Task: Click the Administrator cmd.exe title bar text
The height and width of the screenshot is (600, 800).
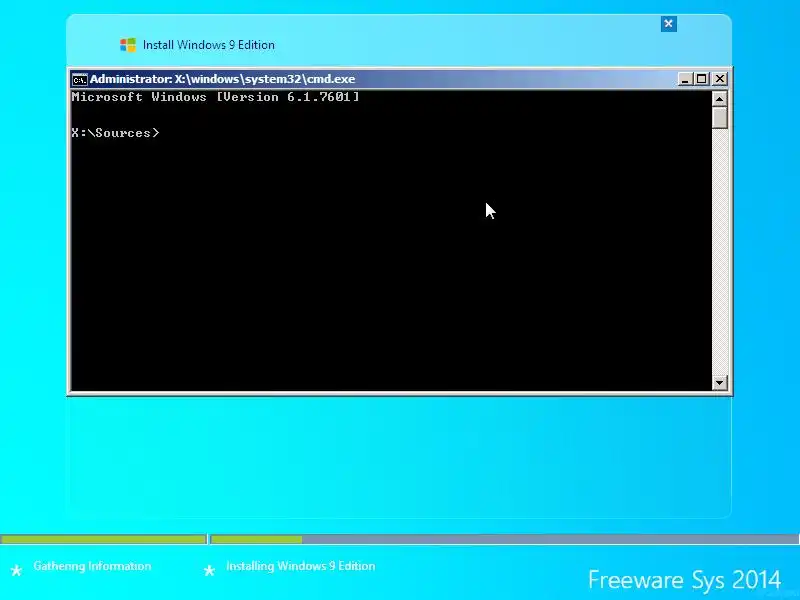Action: 222,79
